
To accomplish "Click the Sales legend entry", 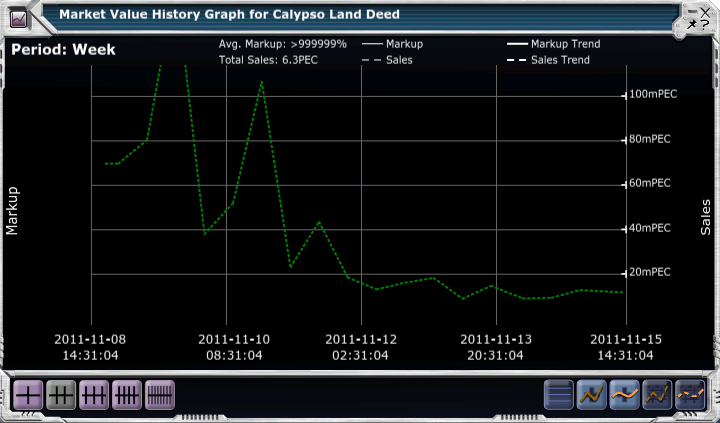I will point(387,60).
